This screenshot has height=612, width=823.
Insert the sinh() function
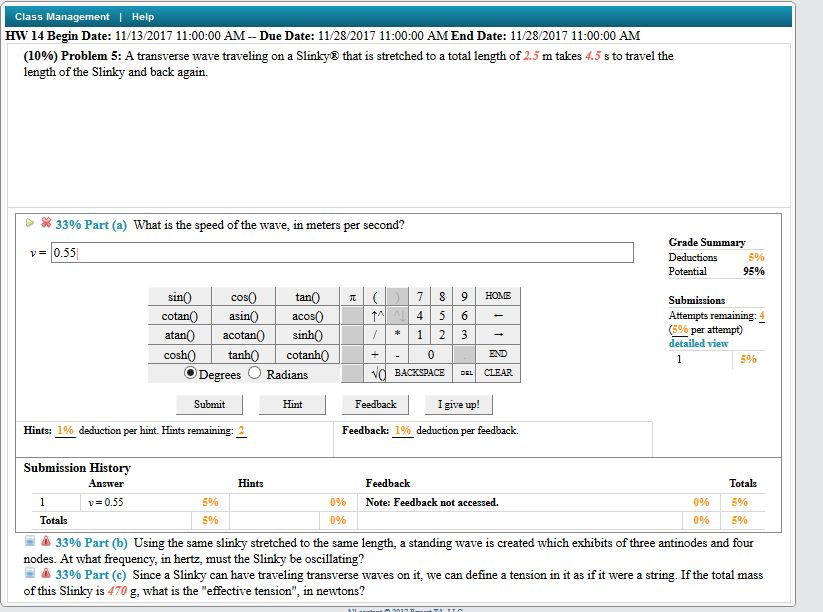coord(308,335)
